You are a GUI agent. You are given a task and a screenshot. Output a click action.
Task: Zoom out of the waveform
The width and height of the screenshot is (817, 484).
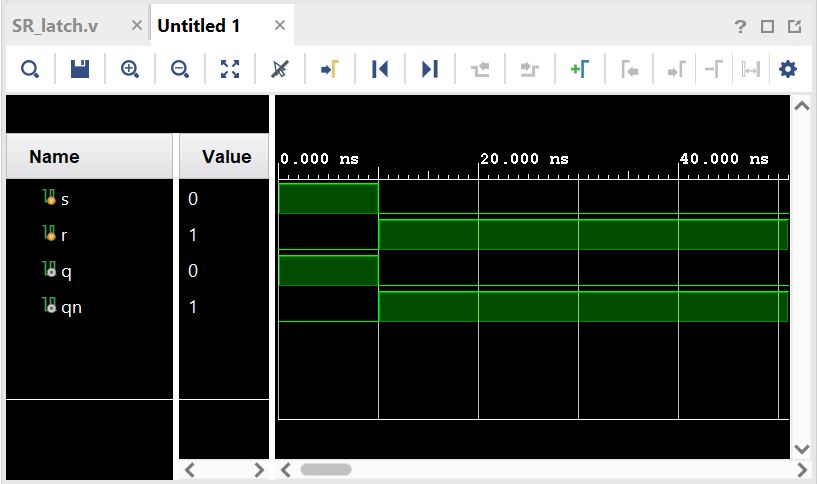tap(180, 69)
